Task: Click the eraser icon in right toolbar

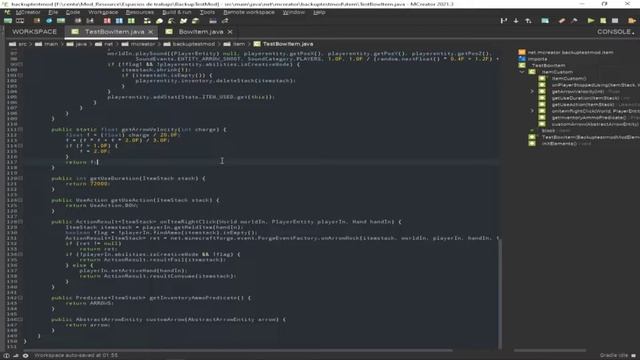Action: [x=562, y=20]
